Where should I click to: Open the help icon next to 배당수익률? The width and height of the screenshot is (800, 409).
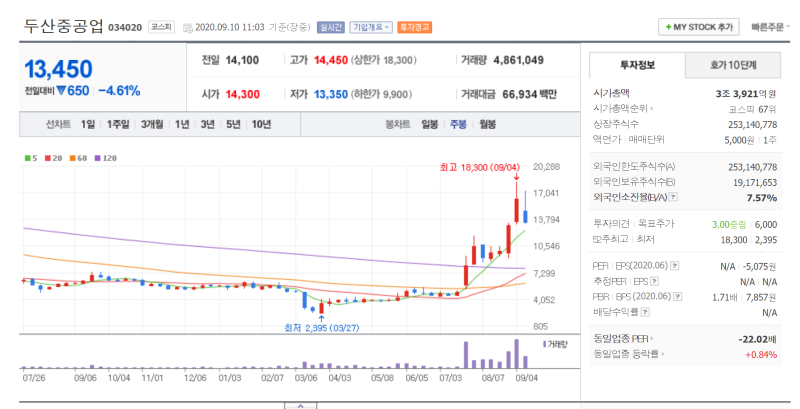645,312
